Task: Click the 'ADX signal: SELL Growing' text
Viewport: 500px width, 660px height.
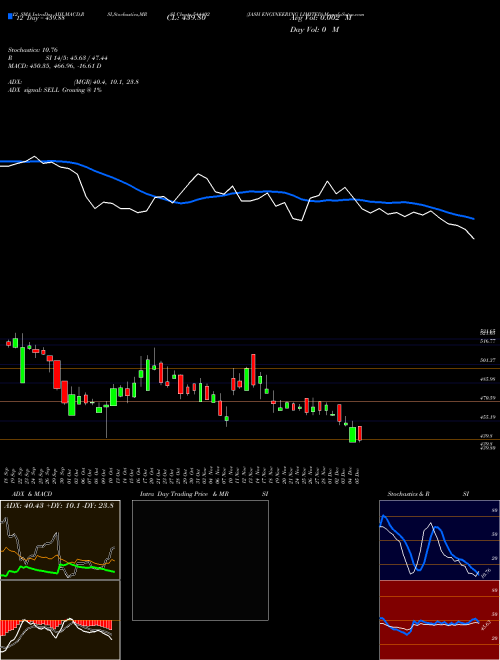Action: [48, 90]
